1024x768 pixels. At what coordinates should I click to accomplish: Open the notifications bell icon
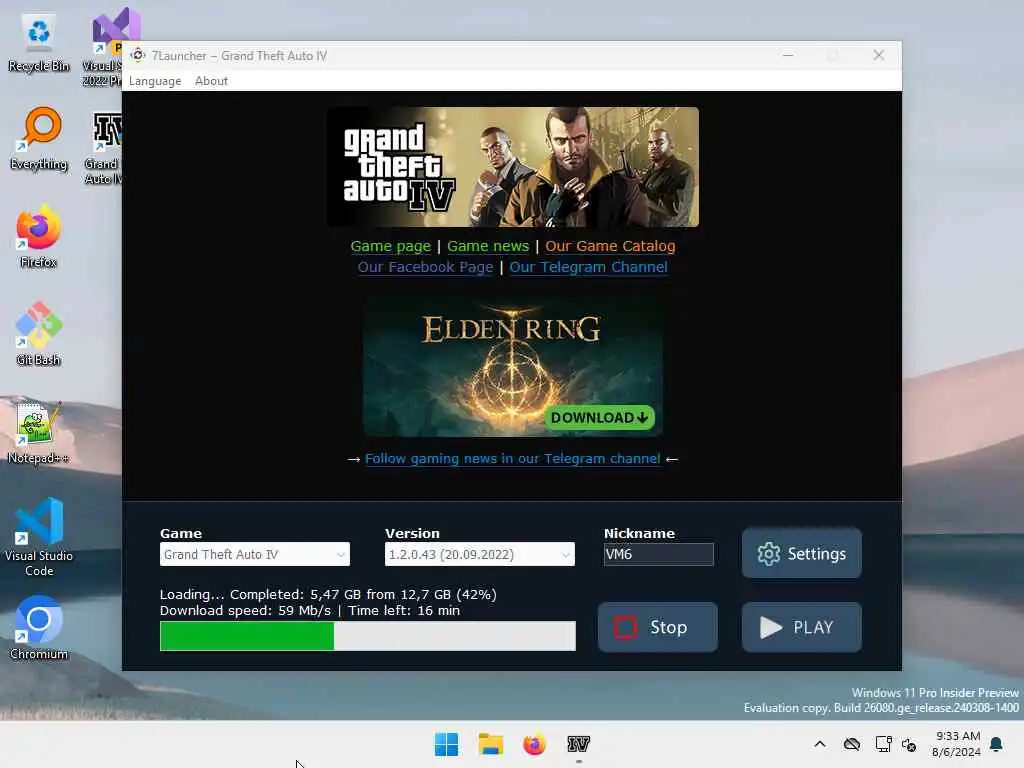997,744
